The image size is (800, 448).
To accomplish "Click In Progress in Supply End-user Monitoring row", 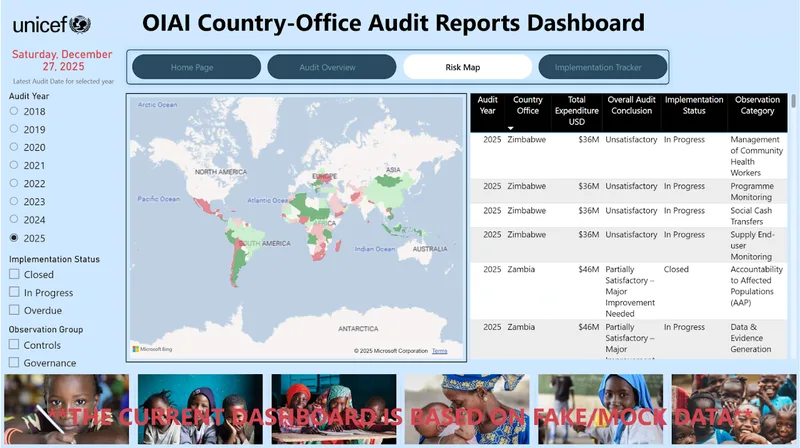I will tap(684, 235).
